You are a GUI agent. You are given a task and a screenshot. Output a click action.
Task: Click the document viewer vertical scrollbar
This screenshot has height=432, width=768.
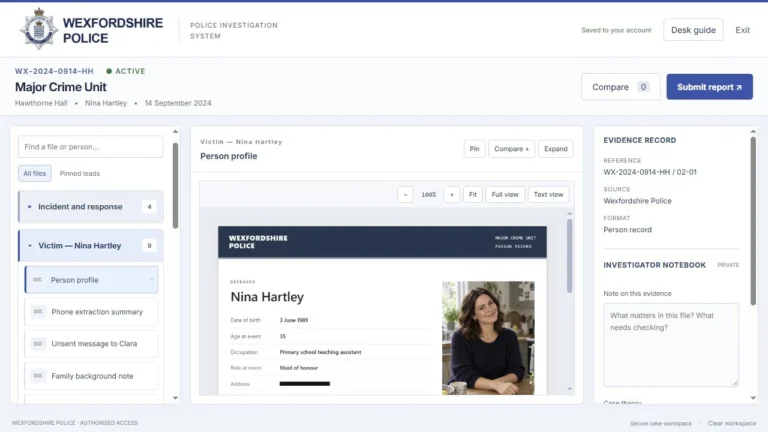click(569, 256)
